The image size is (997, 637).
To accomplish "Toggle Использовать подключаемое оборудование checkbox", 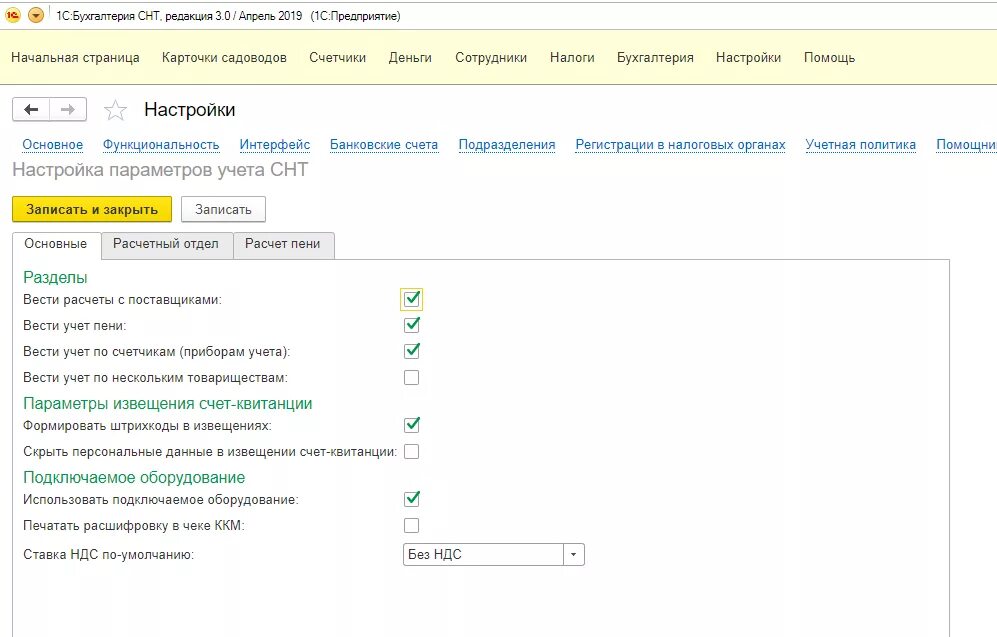I will (412, 499).
